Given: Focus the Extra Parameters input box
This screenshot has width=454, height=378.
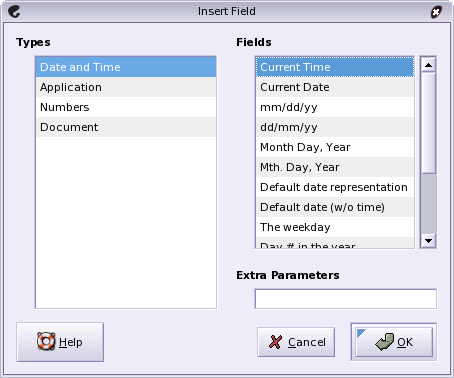Looking at the screenshot, I should point(346,299).
